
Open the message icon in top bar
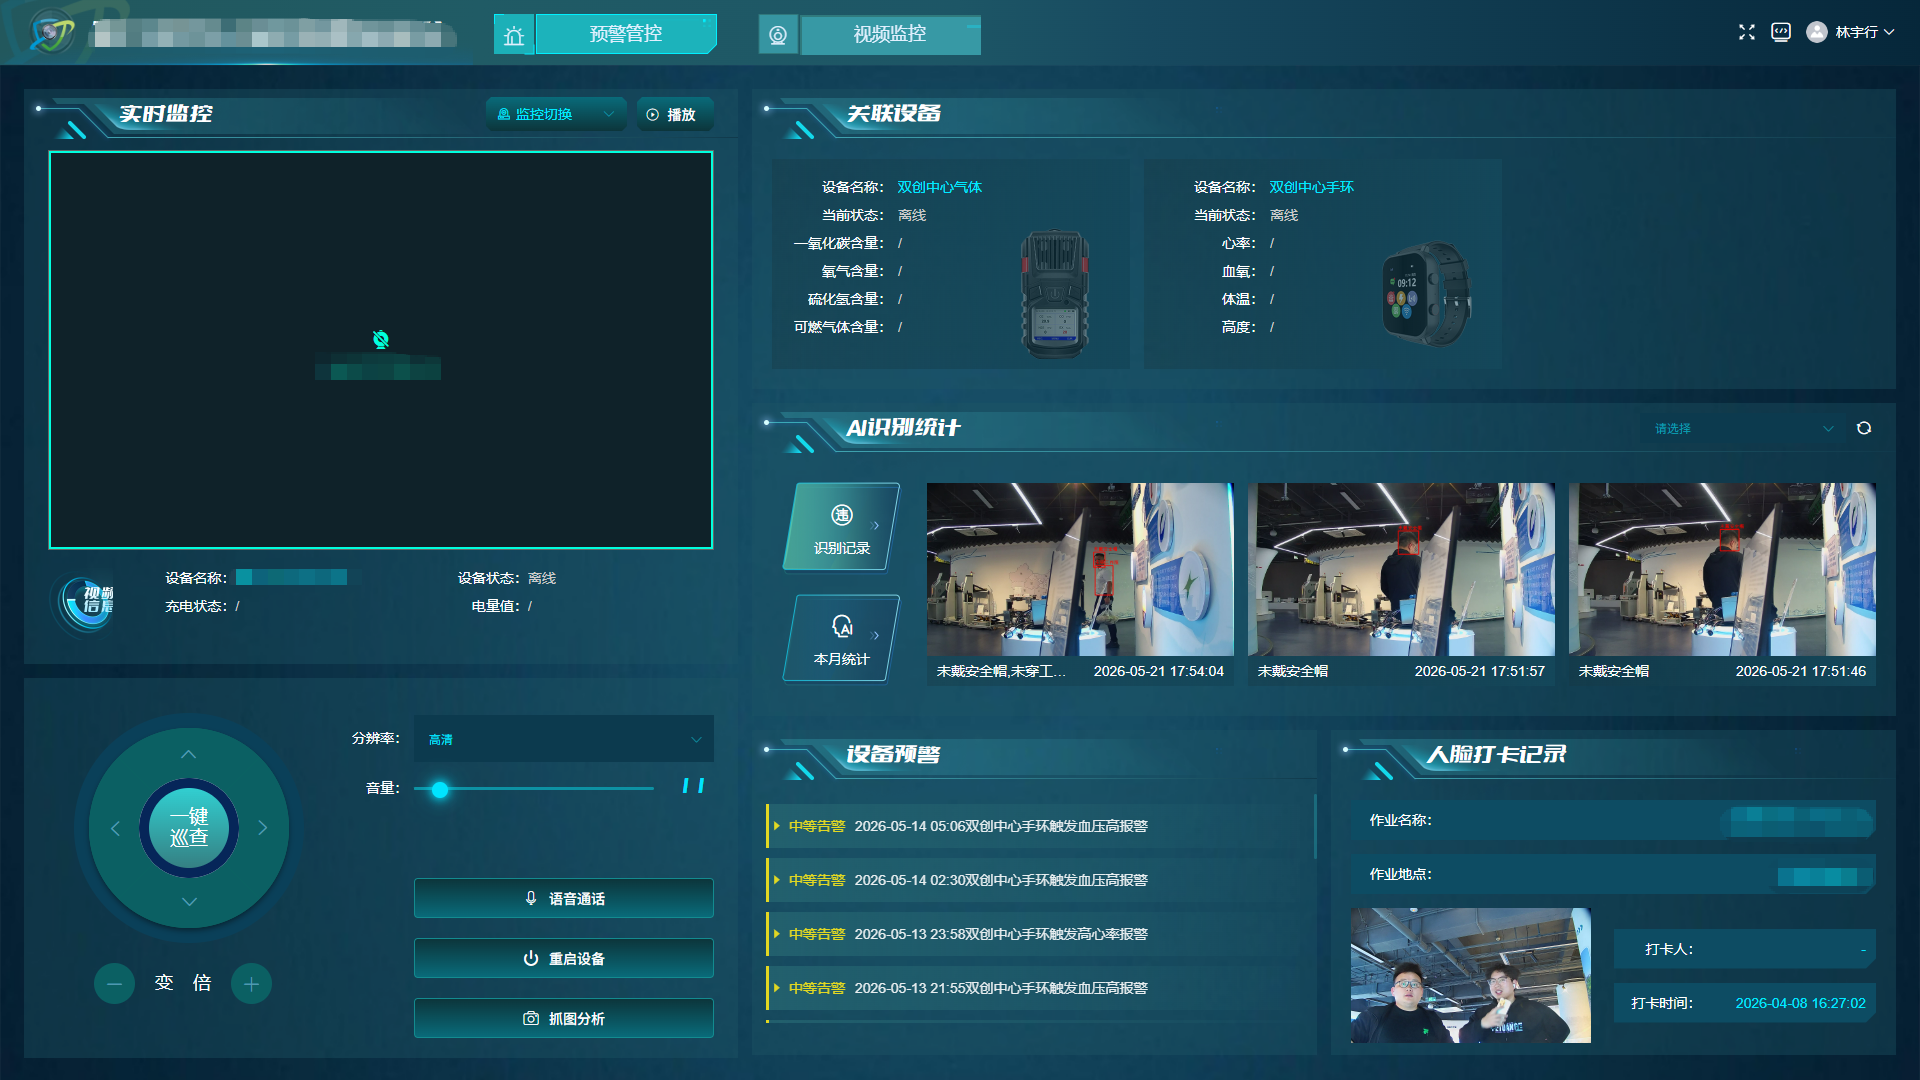(x=1781, y=32)
